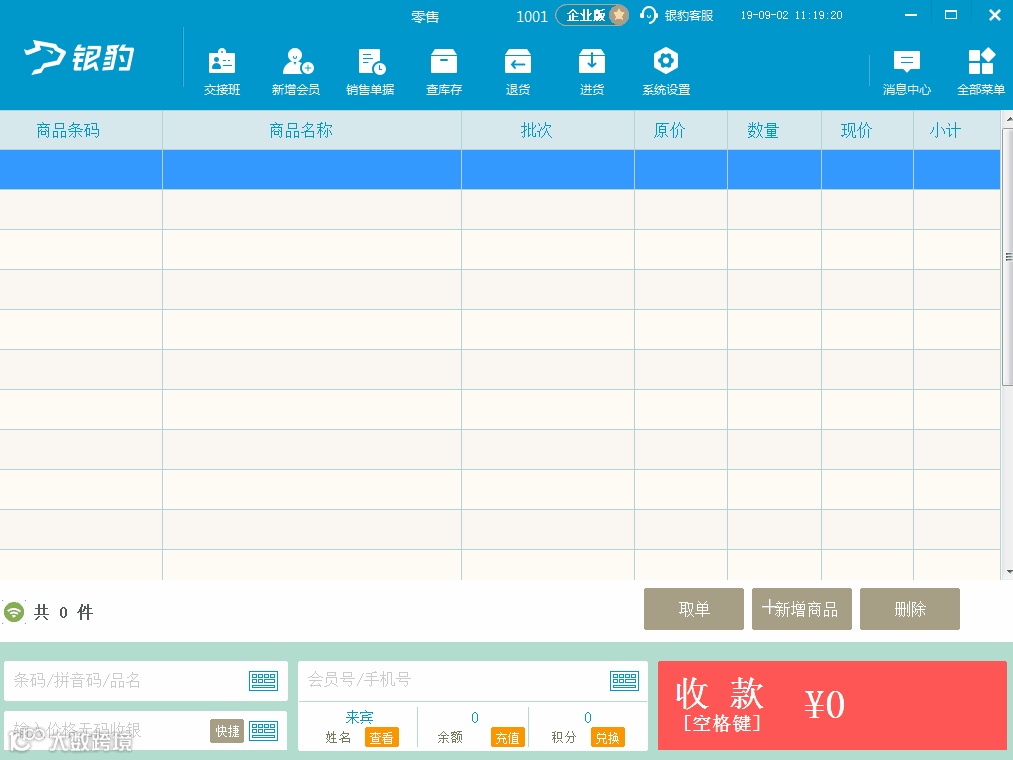This screenshot has width=1013, height=760.
Task: Minimize the application window
Action: coord(911,15)
